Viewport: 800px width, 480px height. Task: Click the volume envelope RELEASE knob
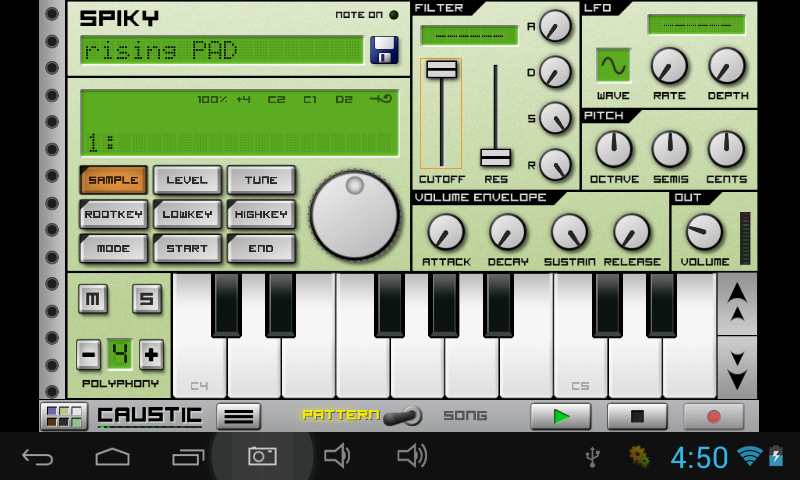[x=632, y=232]
